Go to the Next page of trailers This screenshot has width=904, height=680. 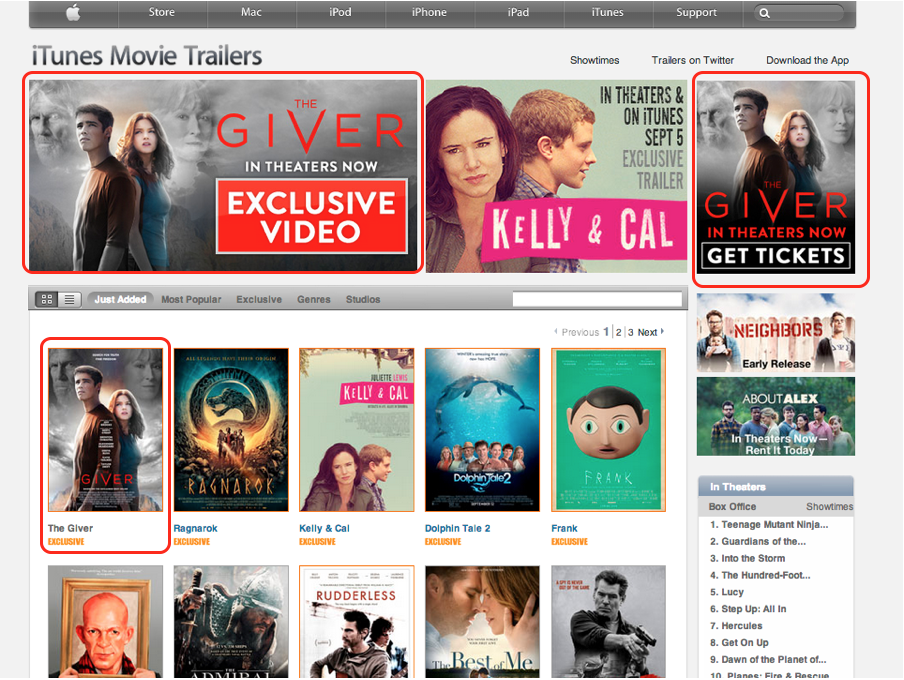[x=650, y=332]
